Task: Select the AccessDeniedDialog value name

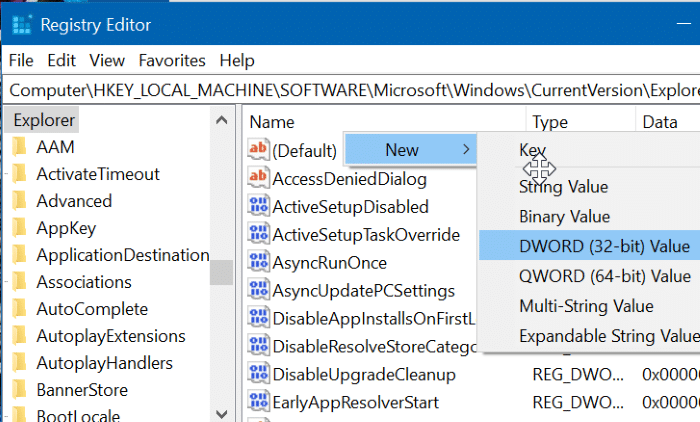Action: tap(350, 179)
